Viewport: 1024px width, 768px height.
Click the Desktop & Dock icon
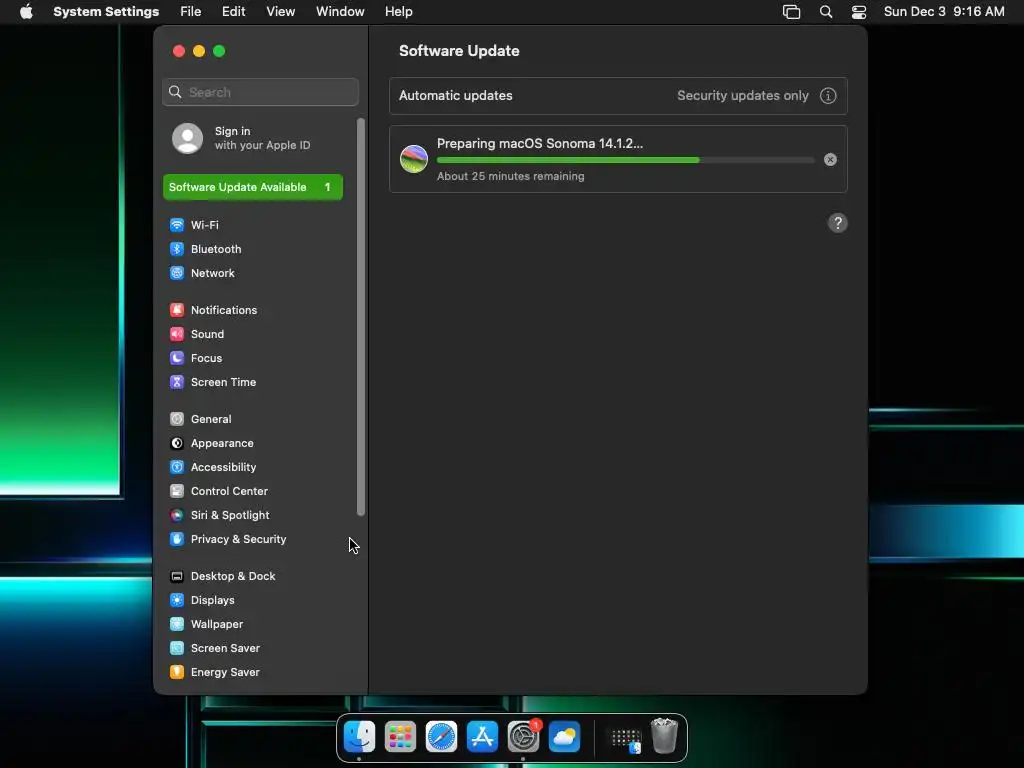177,576
